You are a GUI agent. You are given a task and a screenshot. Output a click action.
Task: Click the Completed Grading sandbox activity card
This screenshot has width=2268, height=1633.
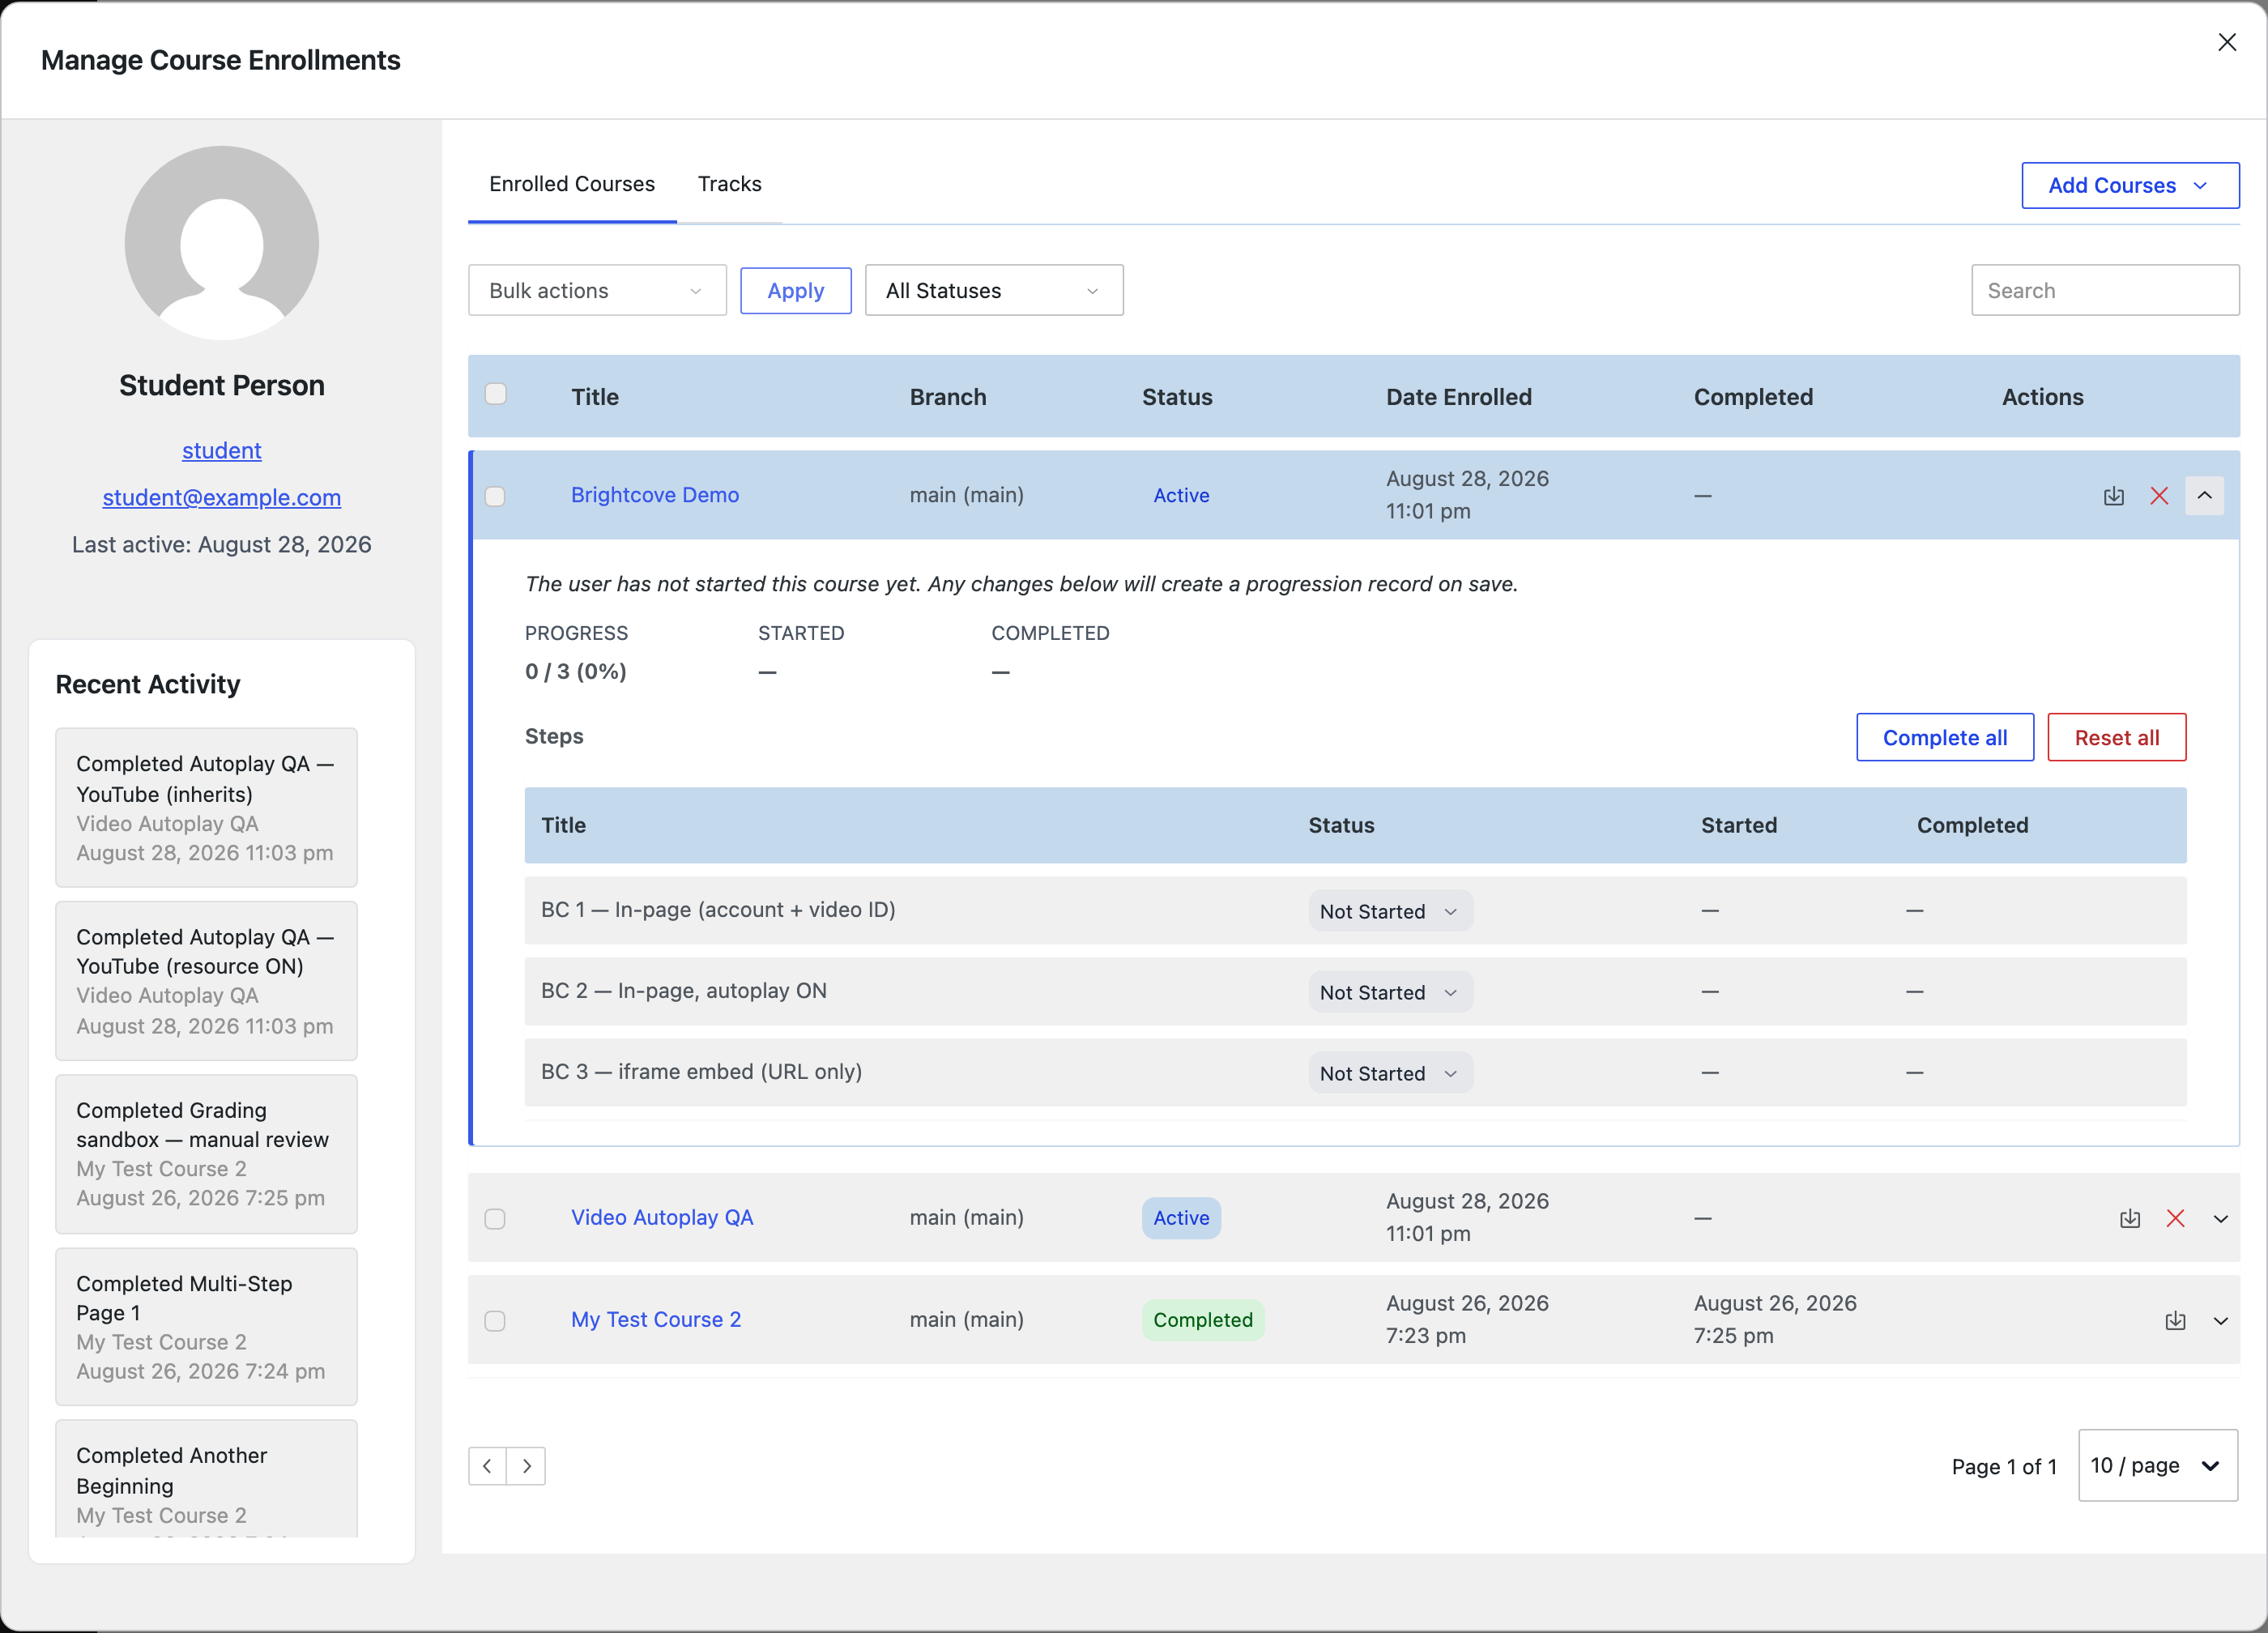206,1154
